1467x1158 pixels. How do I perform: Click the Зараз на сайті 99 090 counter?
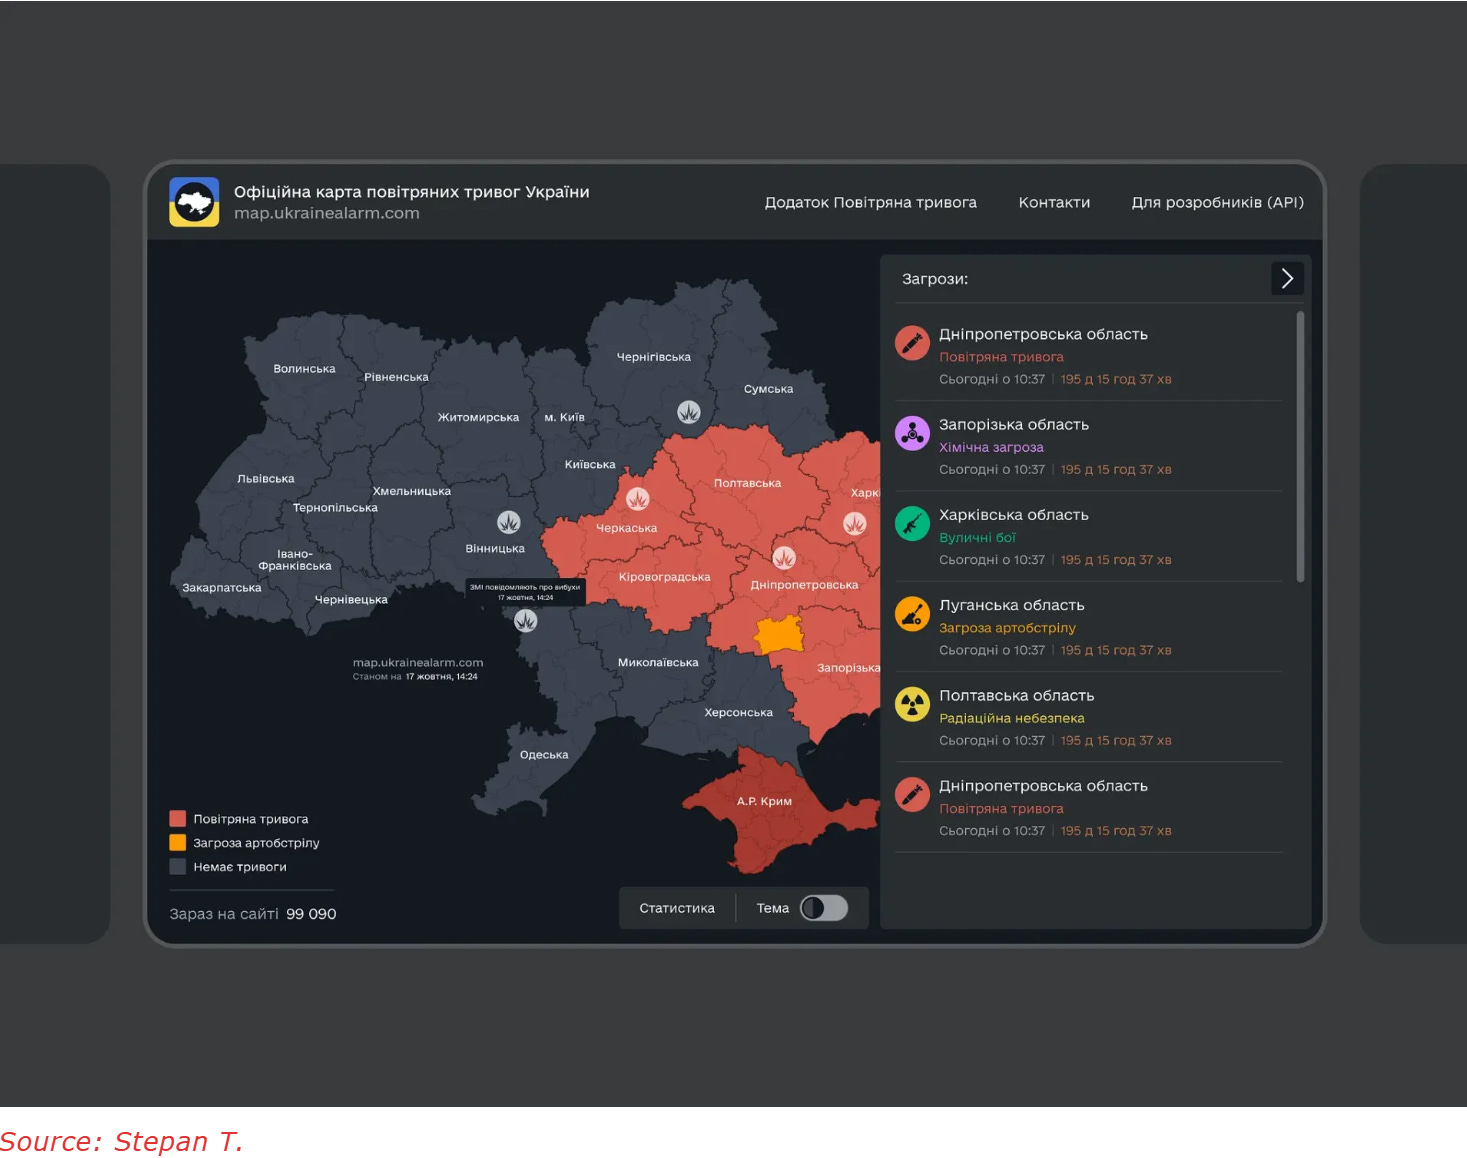[x=253, y=914]
